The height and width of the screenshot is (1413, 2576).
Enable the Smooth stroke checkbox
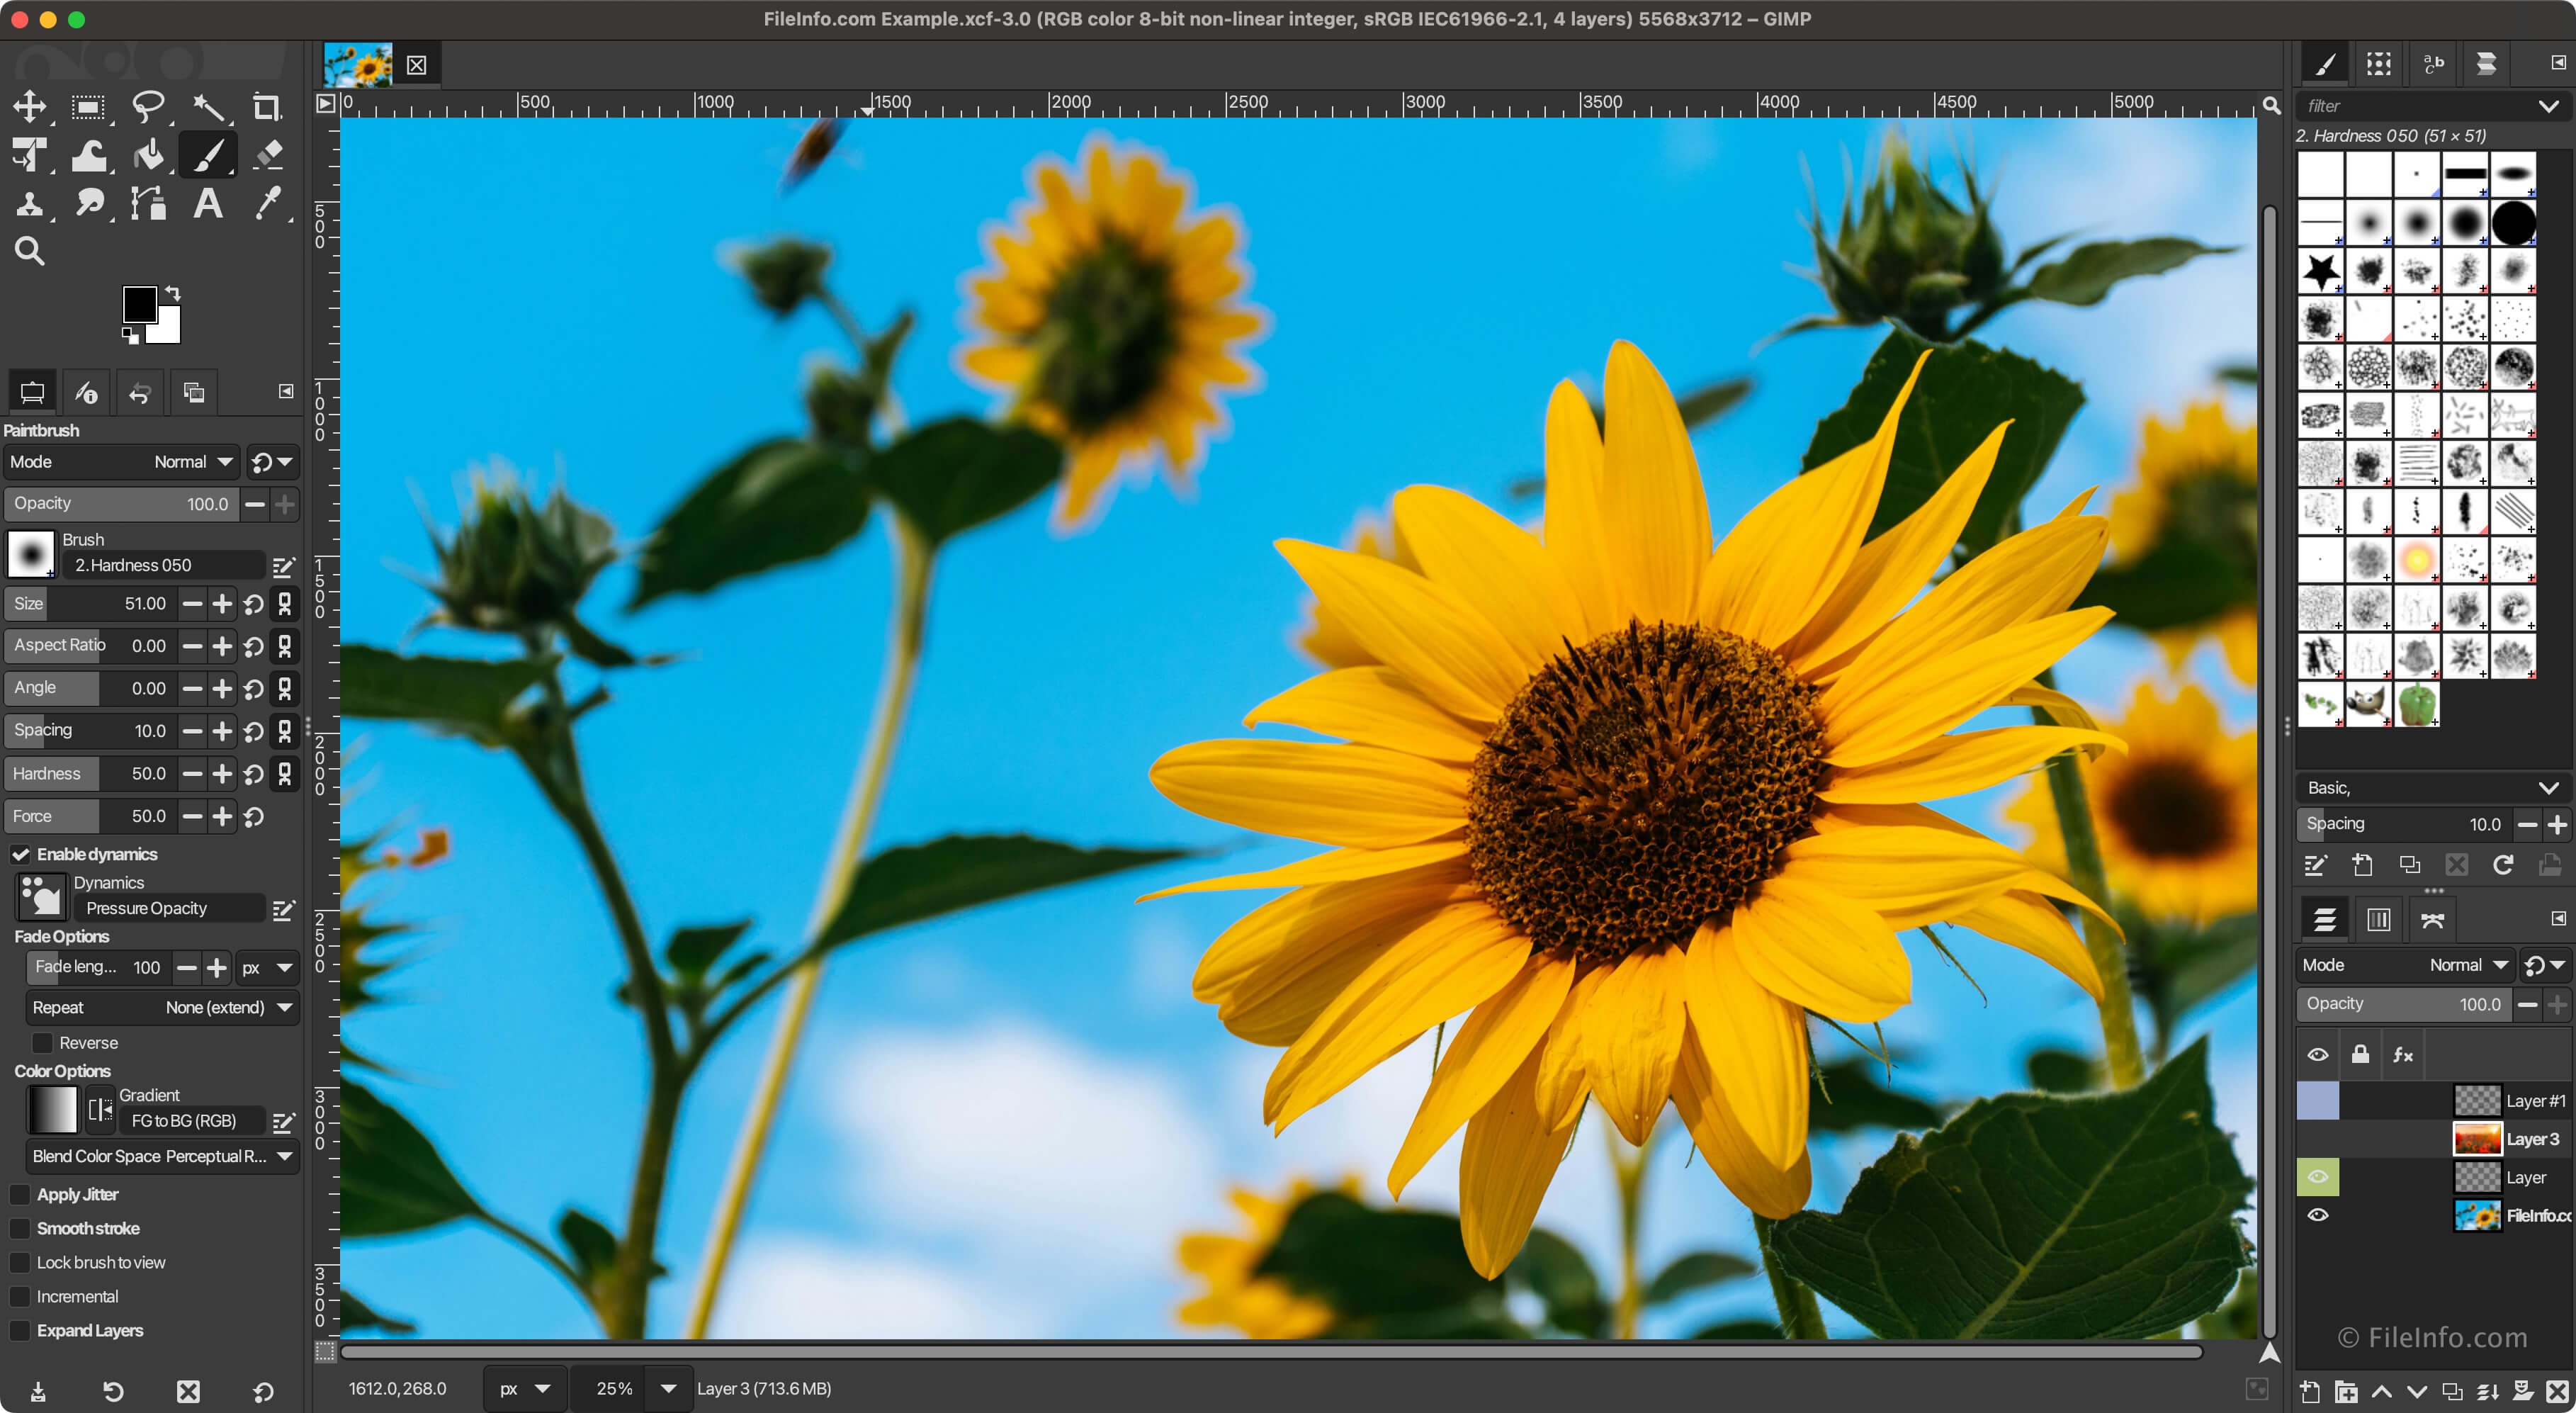[20, 1228]
